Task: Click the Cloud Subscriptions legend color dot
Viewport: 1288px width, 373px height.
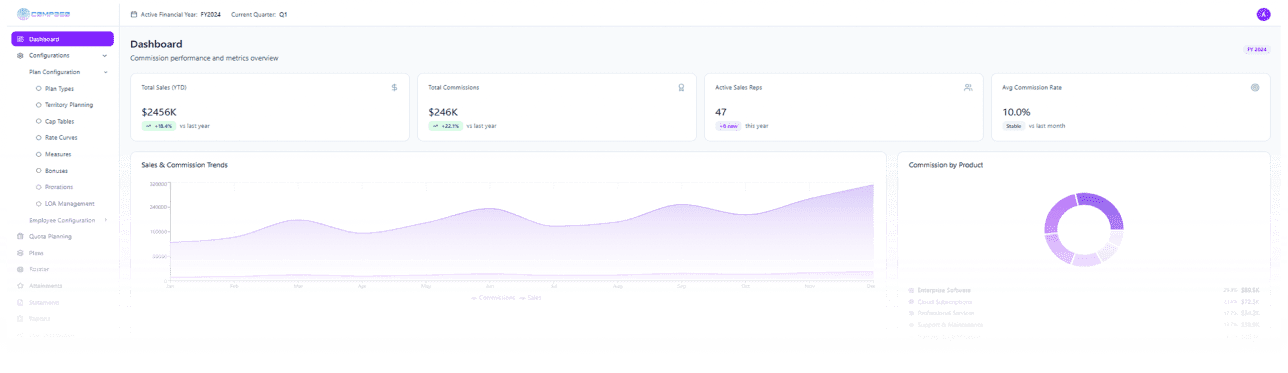Action: coord(911,301)
